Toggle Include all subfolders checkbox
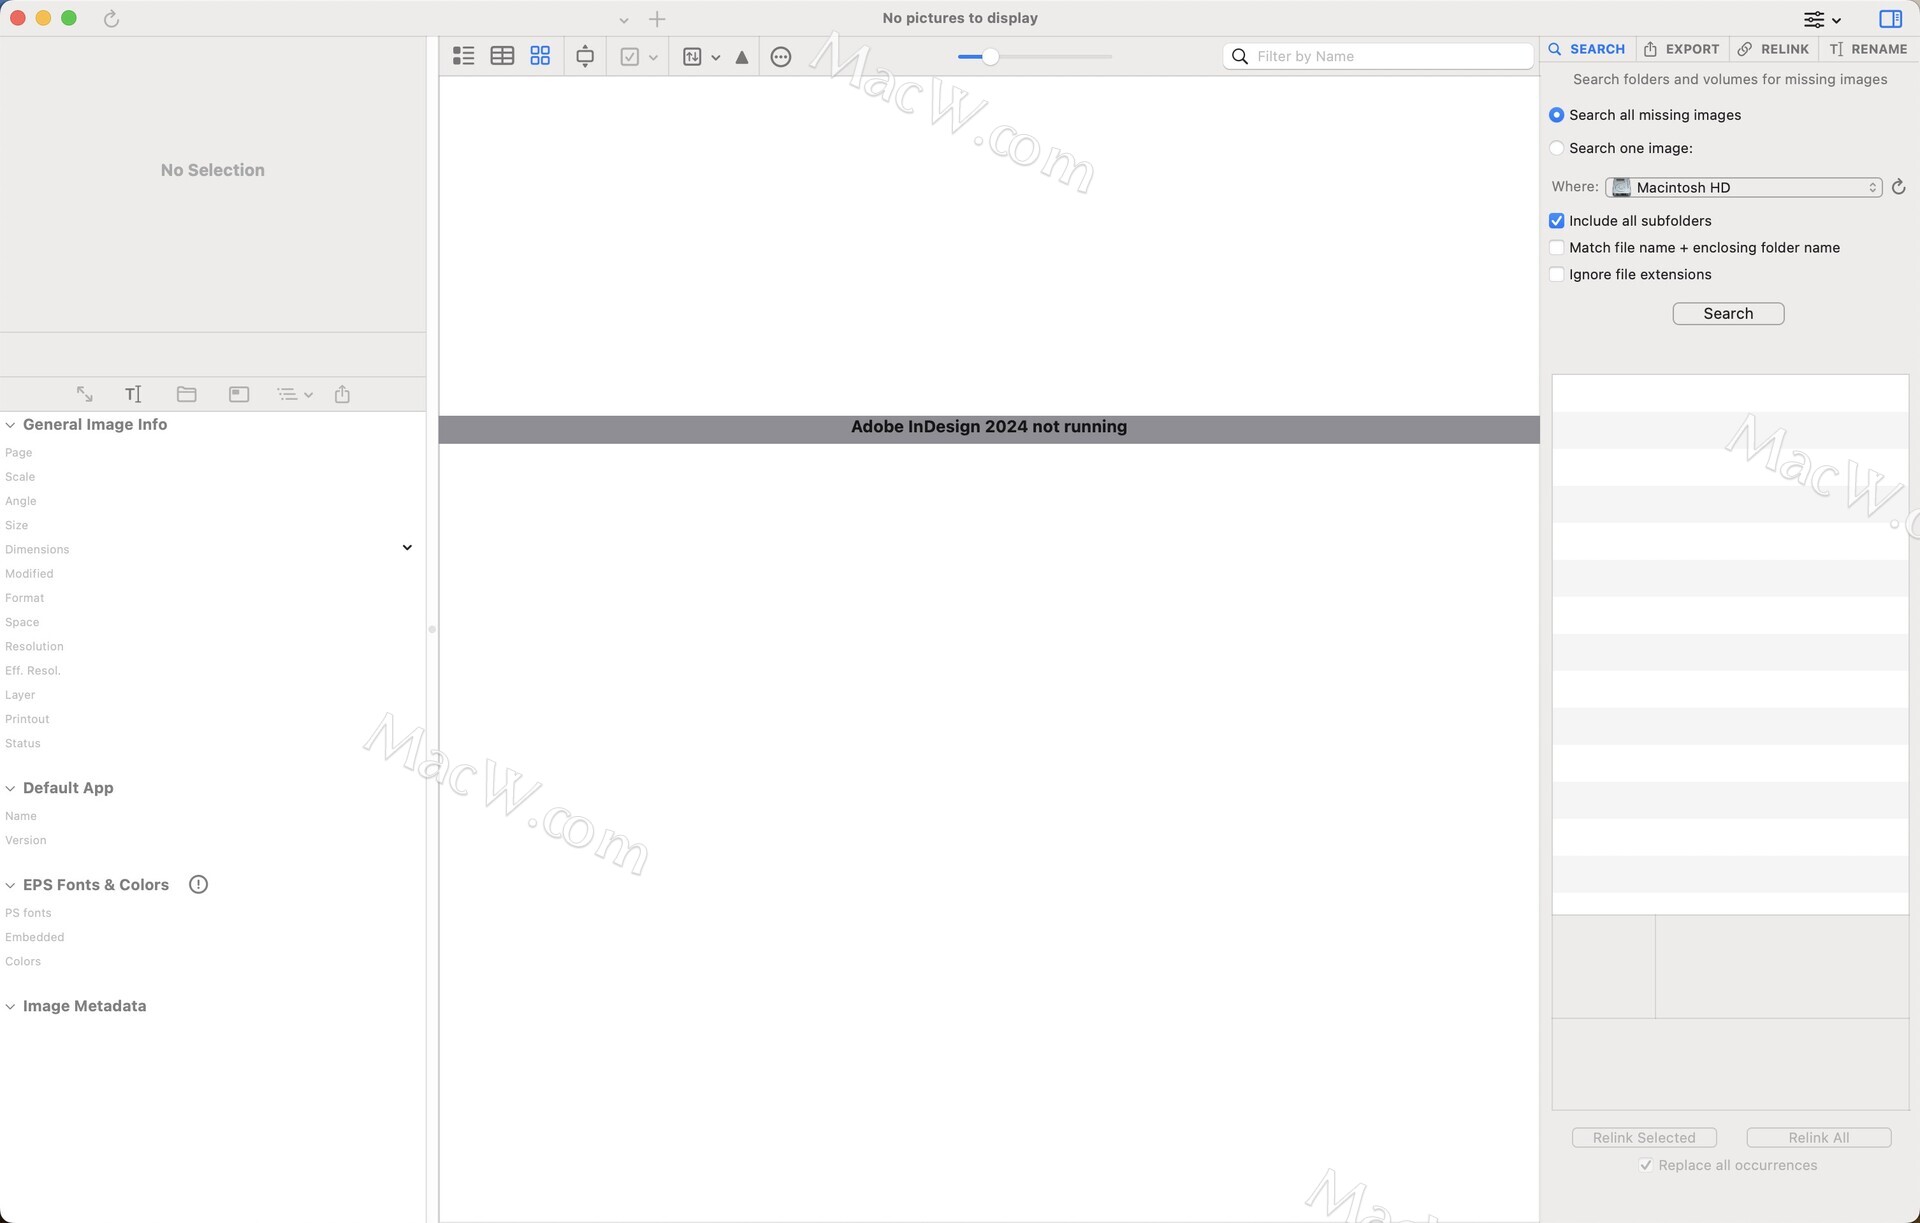Image resolution: width=1920 pixels, height=1223 pixels. click(1556, 221)
